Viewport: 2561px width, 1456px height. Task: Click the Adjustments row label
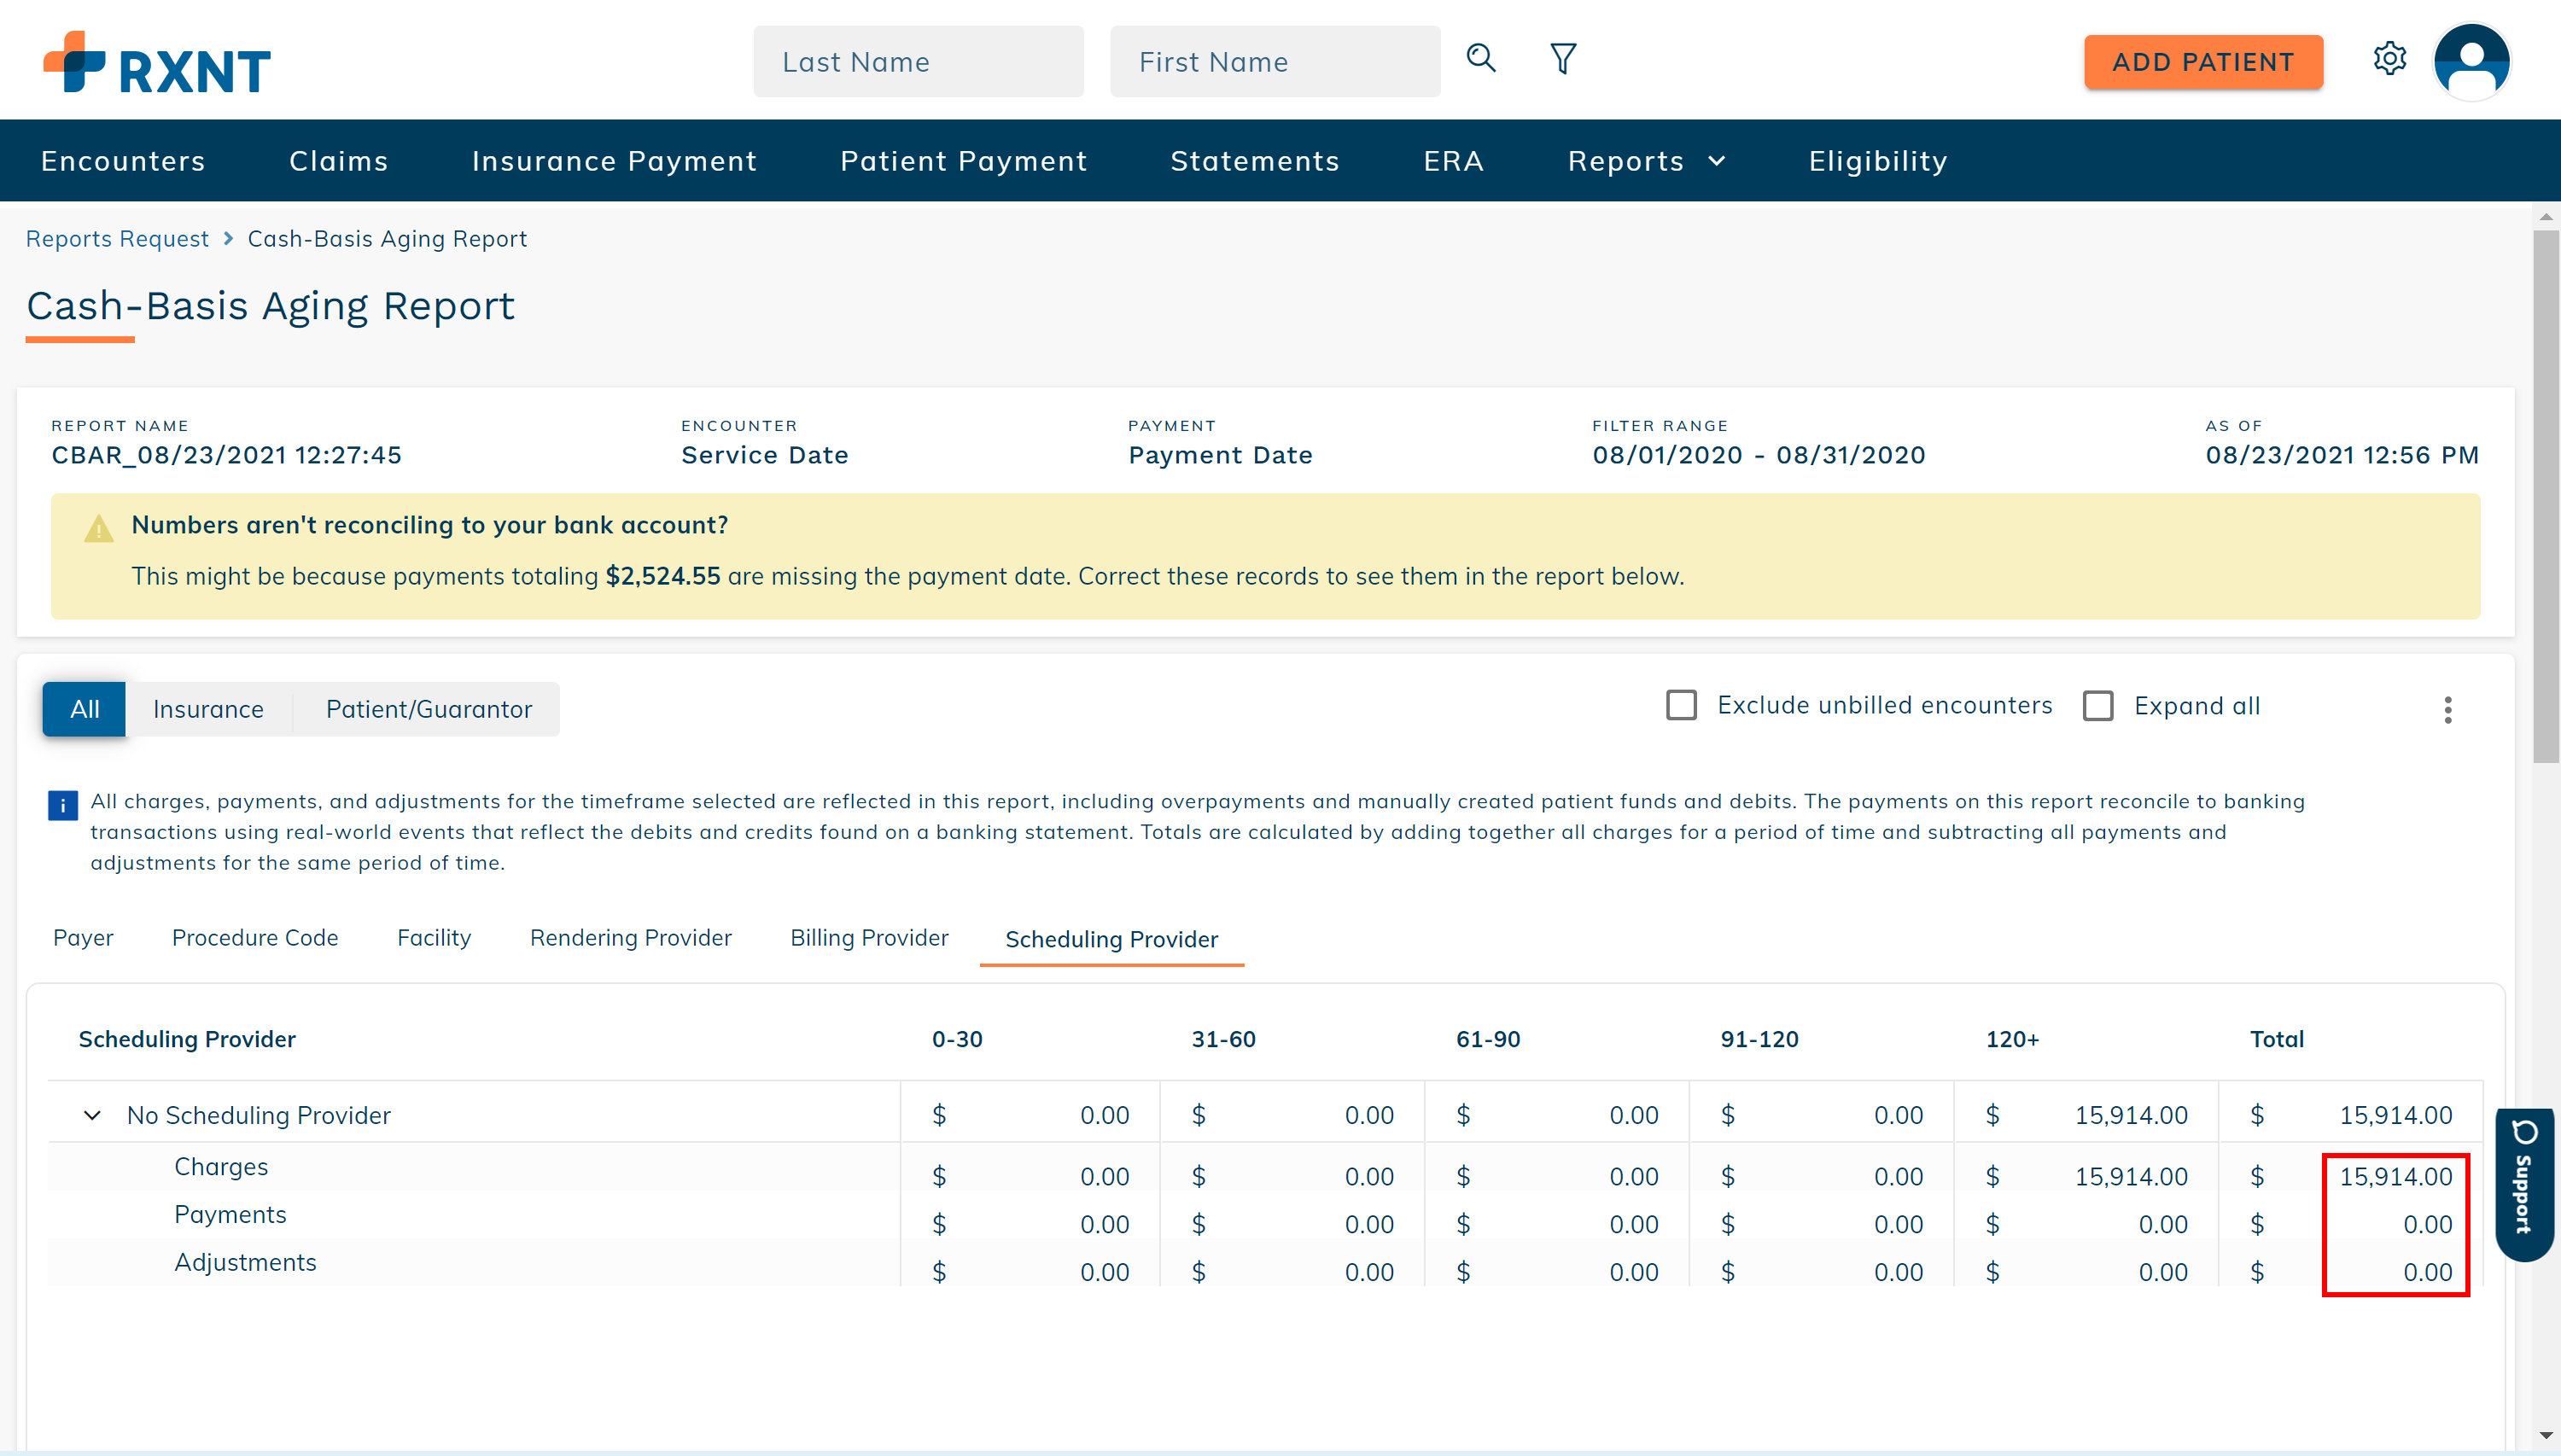tap(245, 1262)
